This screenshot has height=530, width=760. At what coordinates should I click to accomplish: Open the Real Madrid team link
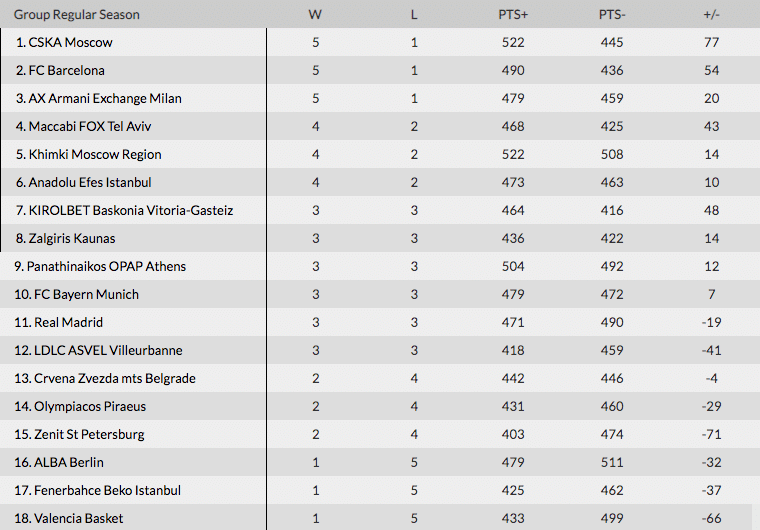point(68,322)
